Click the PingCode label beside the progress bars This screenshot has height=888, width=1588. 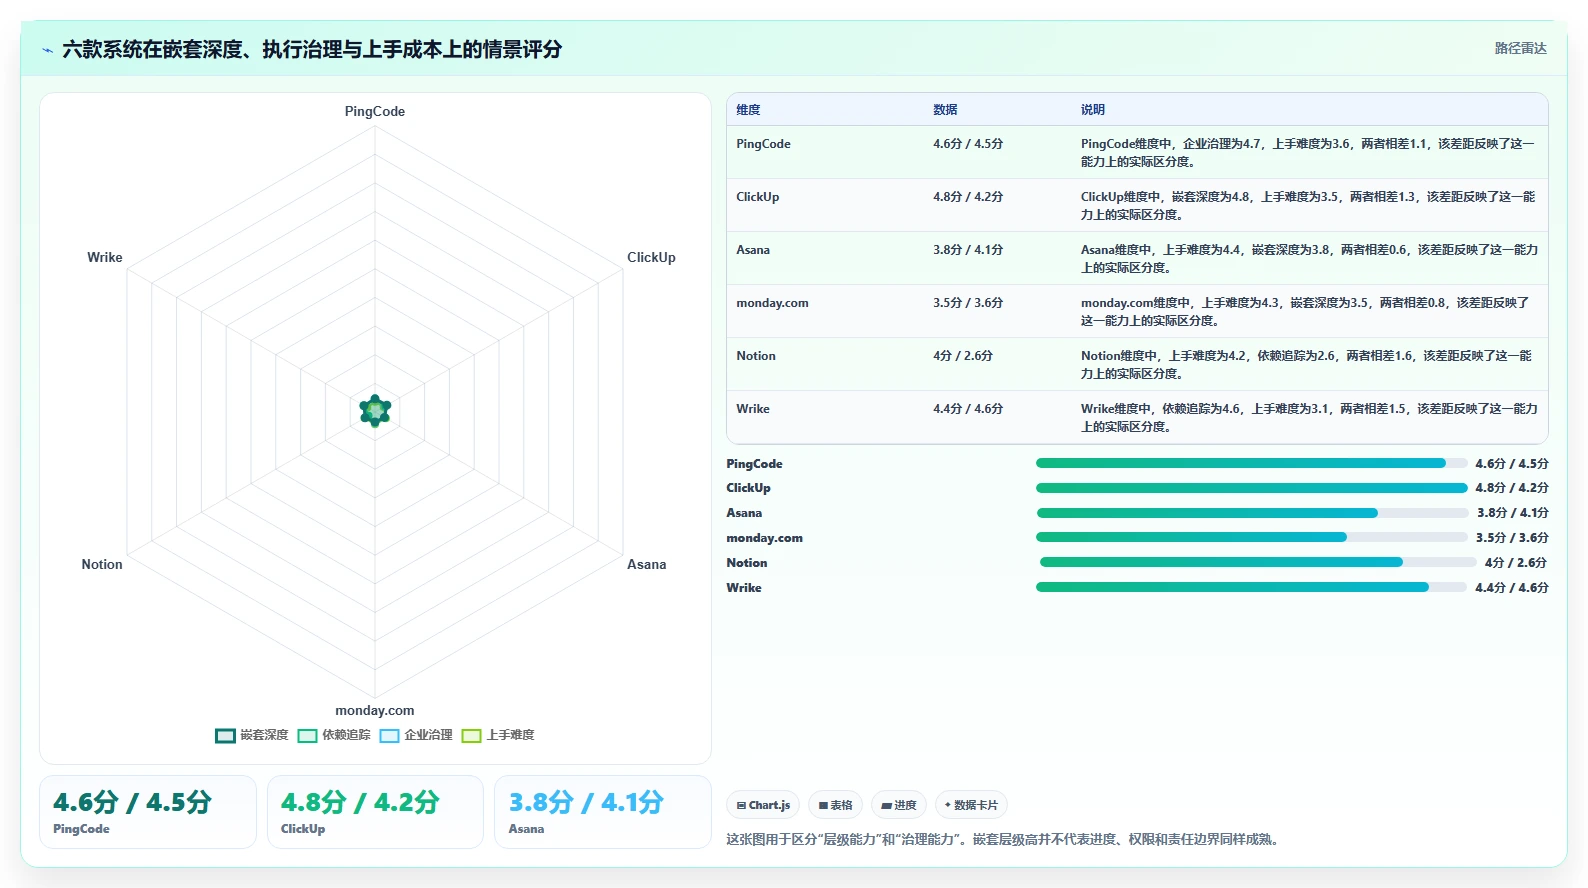pyautogui.click(x=755, y=464)
